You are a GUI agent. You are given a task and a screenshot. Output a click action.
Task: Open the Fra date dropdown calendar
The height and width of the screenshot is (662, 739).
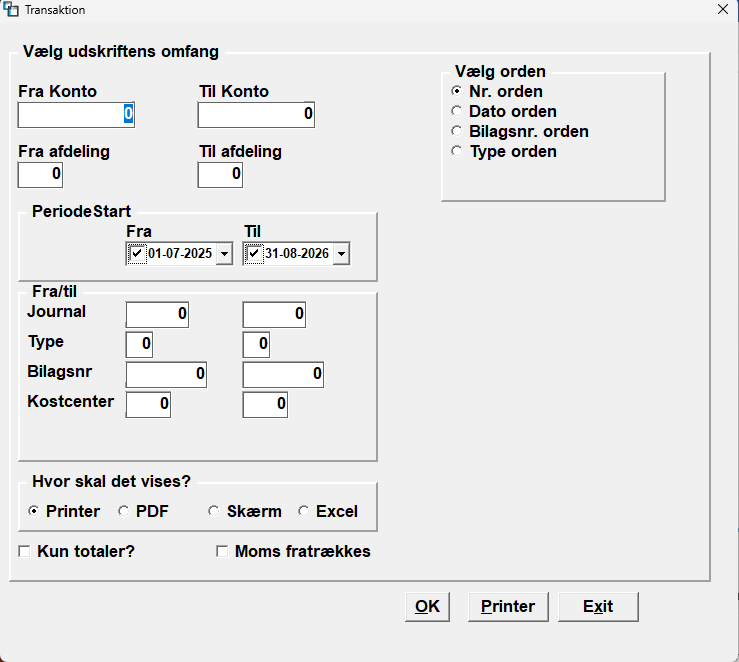224,254
